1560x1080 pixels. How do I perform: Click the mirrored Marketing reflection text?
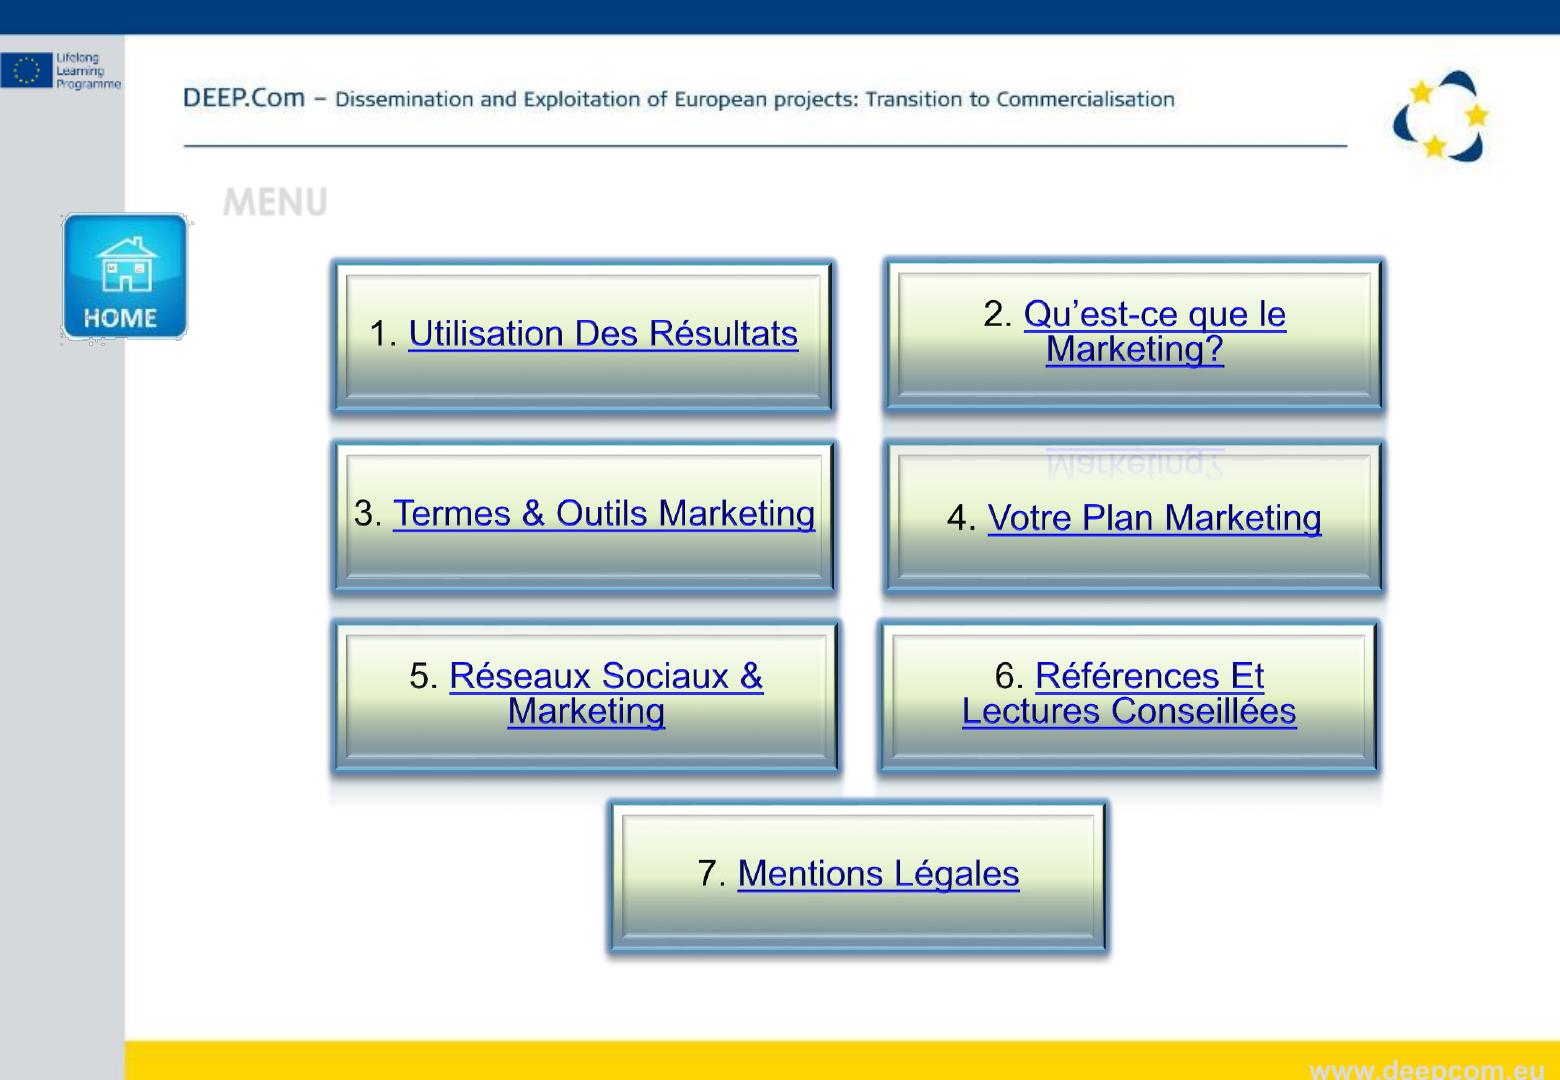tap(1134, 464)
